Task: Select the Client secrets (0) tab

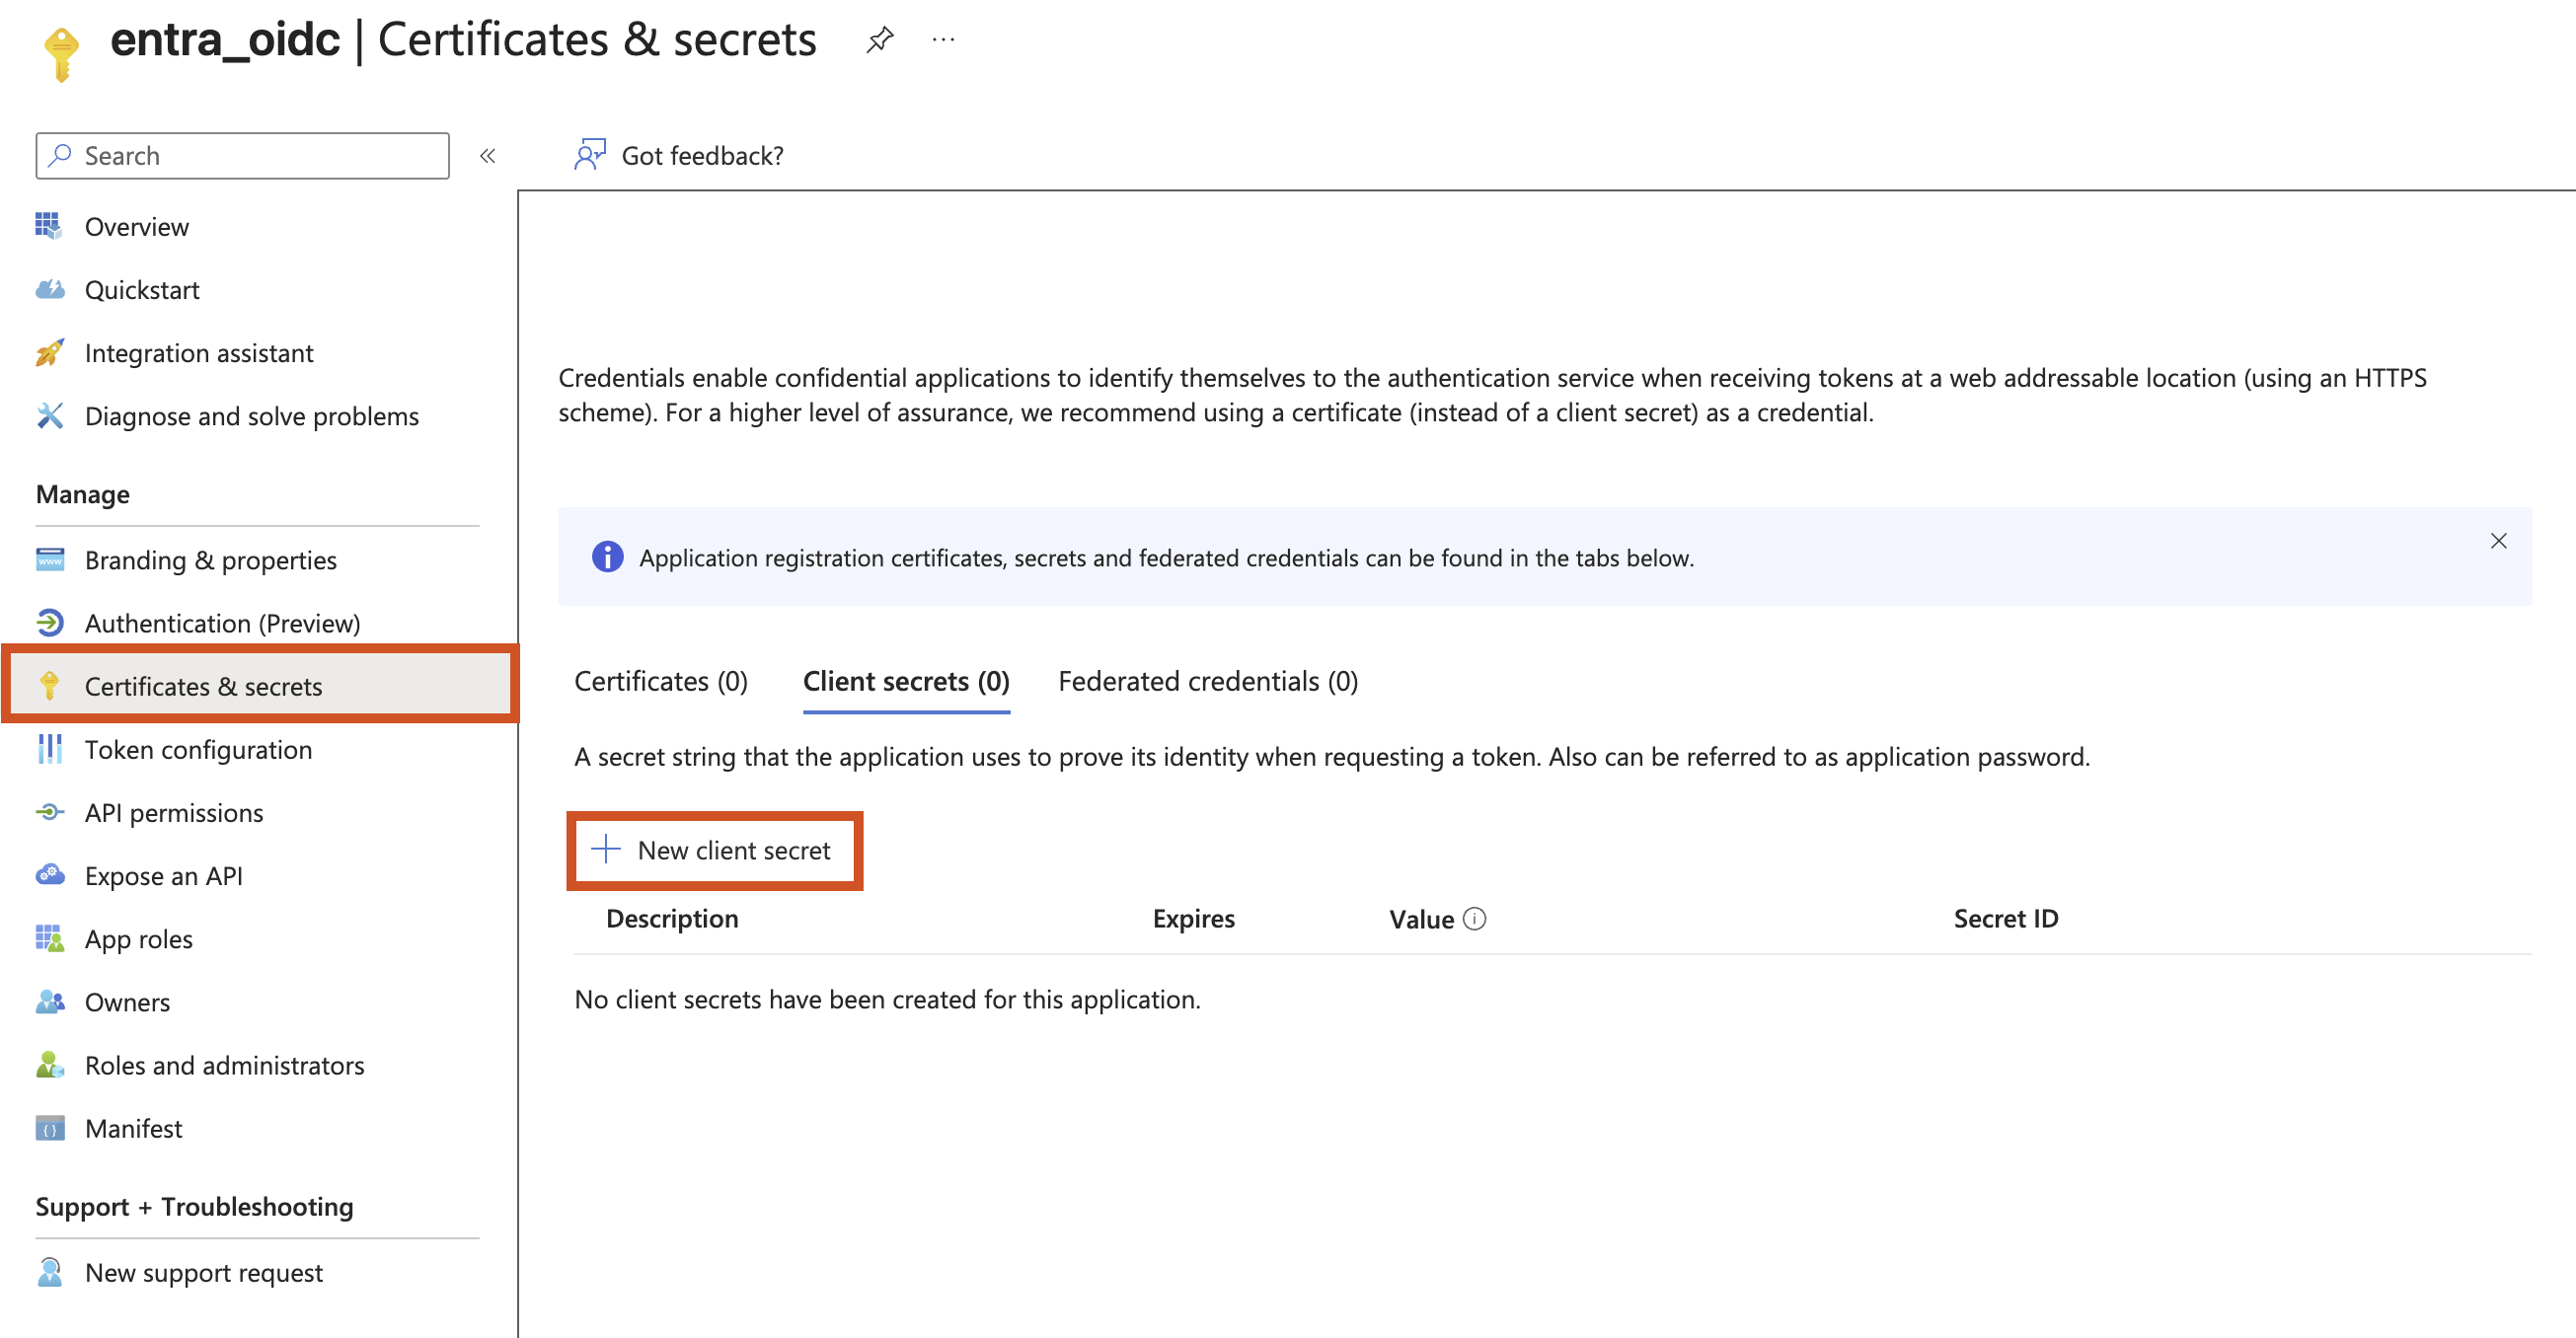Action: 906,681
